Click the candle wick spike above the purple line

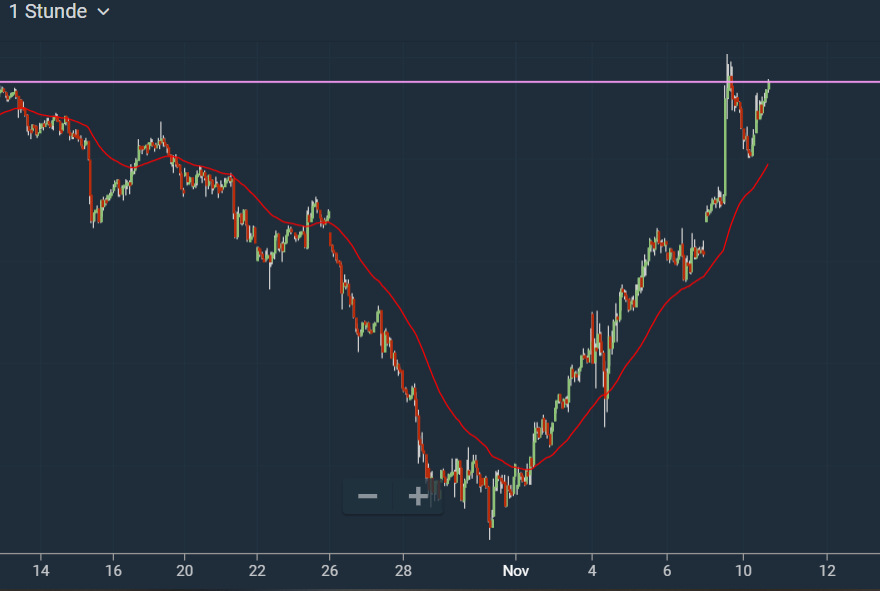point(727,60)
